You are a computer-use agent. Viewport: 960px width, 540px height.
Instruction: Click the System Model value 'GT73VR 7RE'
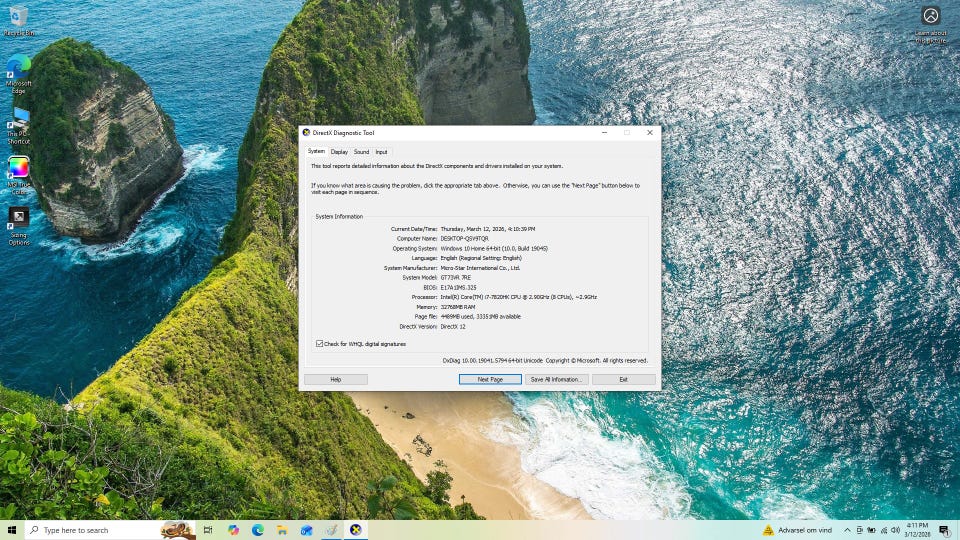click(x=456, y=278)
